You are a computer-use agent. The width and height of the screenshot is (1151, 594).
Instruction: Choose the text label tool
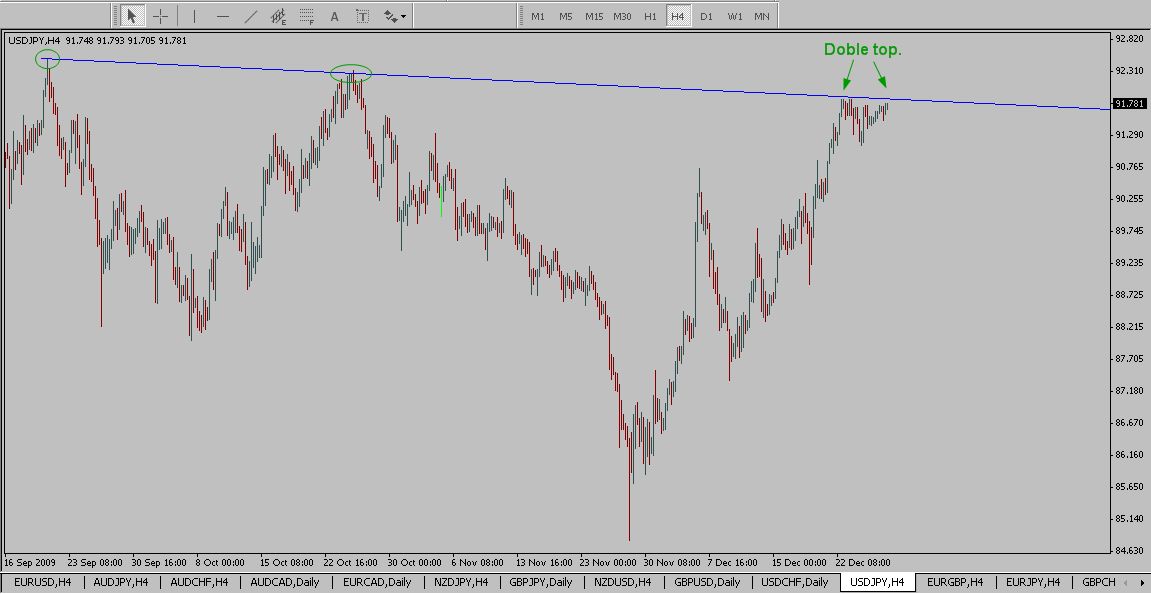(x=362, y=16)
